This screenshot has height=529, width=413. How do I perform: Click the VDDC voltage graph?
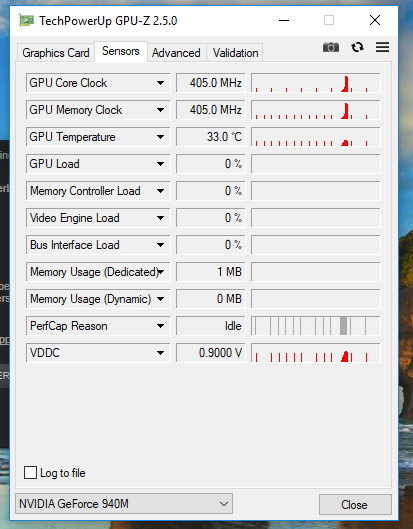click(x=315, y=353)
